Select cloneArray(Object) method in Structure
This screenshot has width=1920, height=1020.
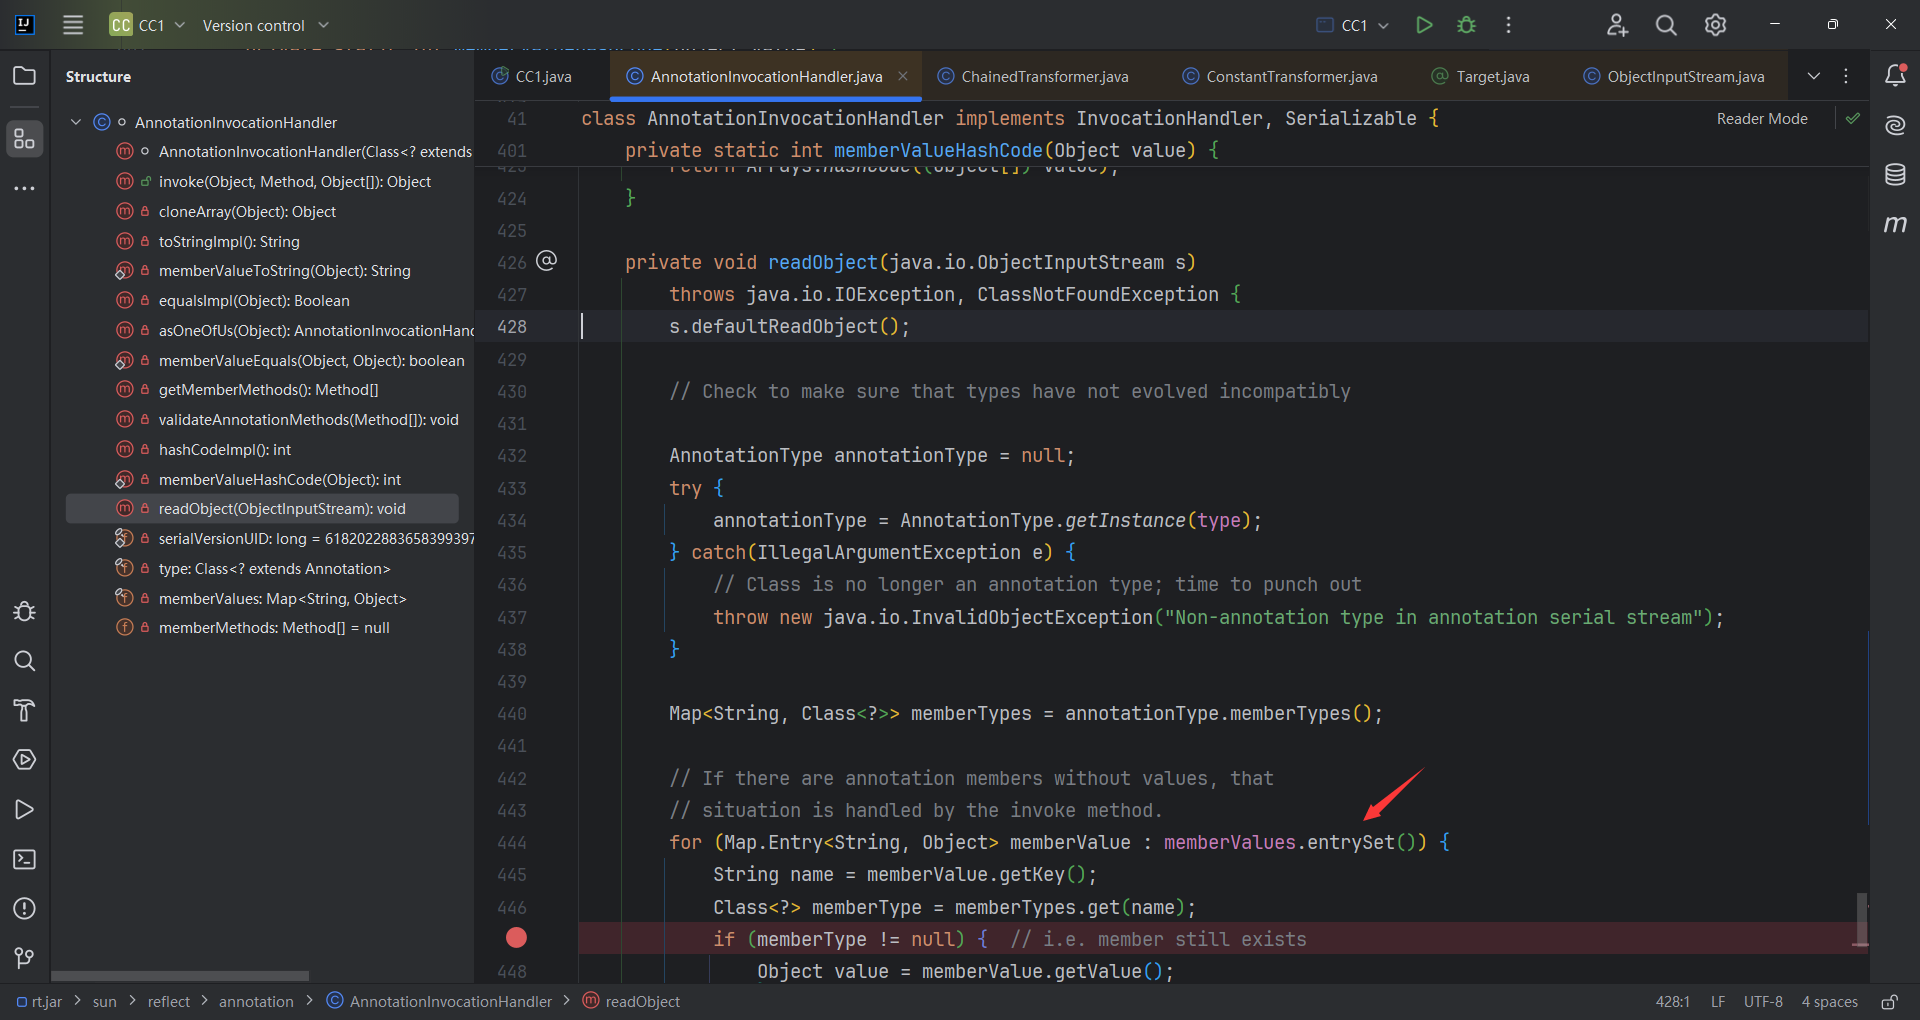[247, 212]
